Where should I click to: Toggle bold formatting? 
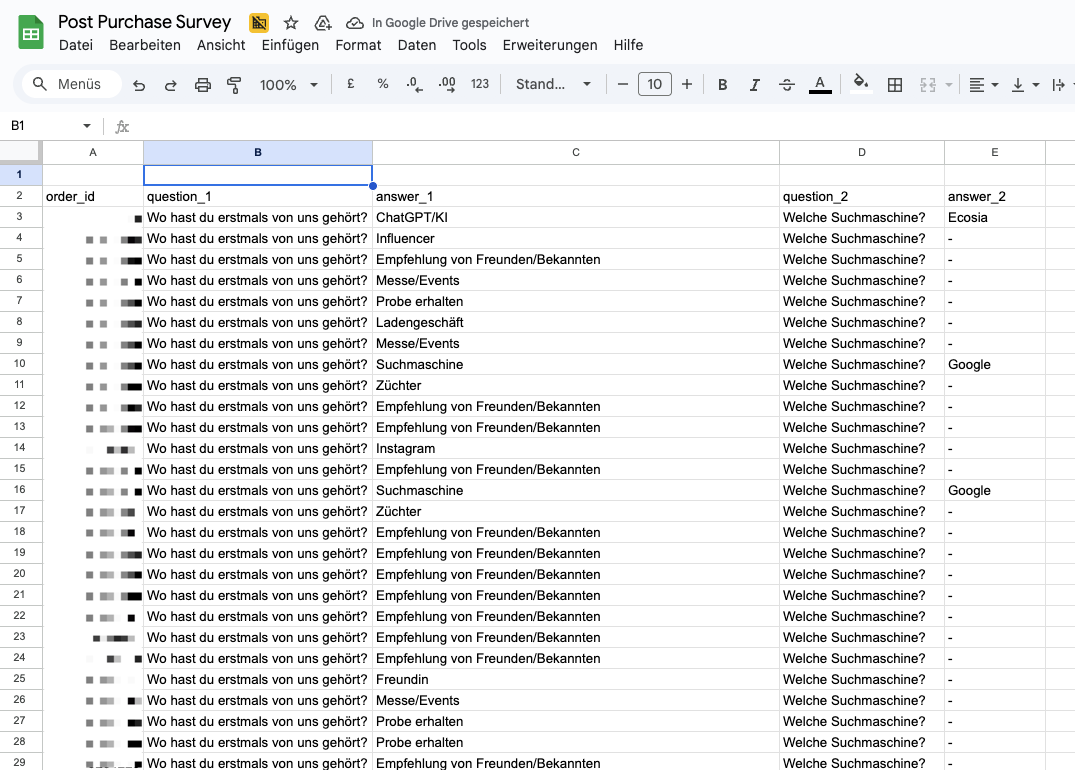pyautogui.click(x=723, y=85)
